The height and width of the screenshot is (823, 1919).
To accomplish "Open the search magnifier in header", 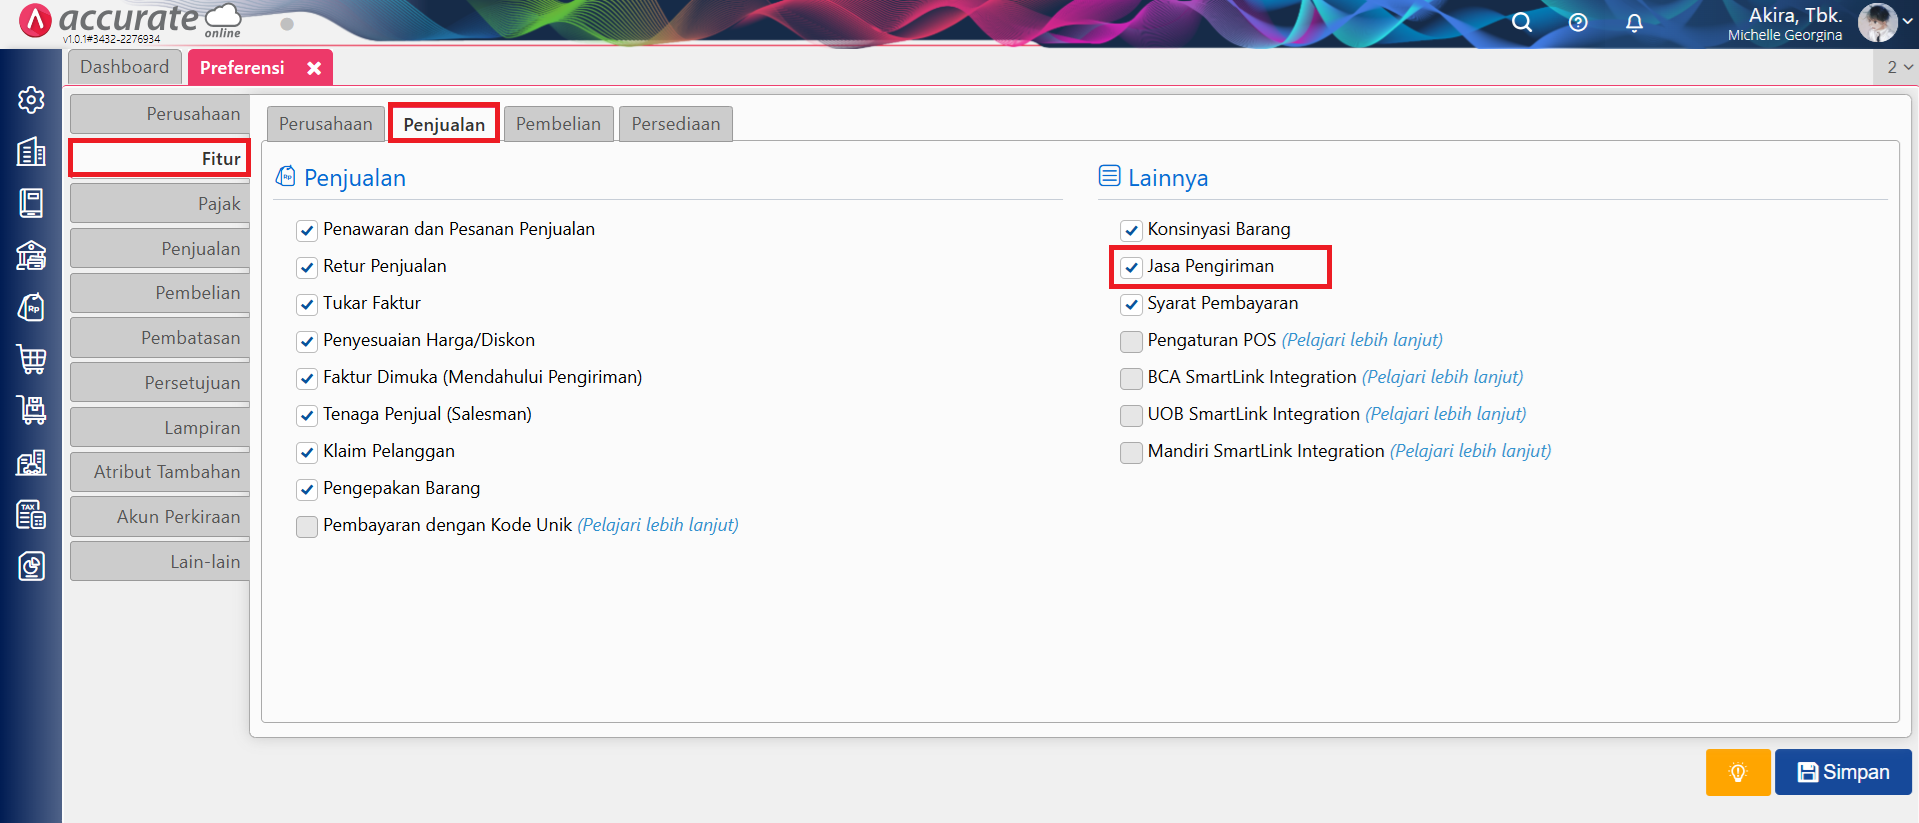I will 1521,23.
